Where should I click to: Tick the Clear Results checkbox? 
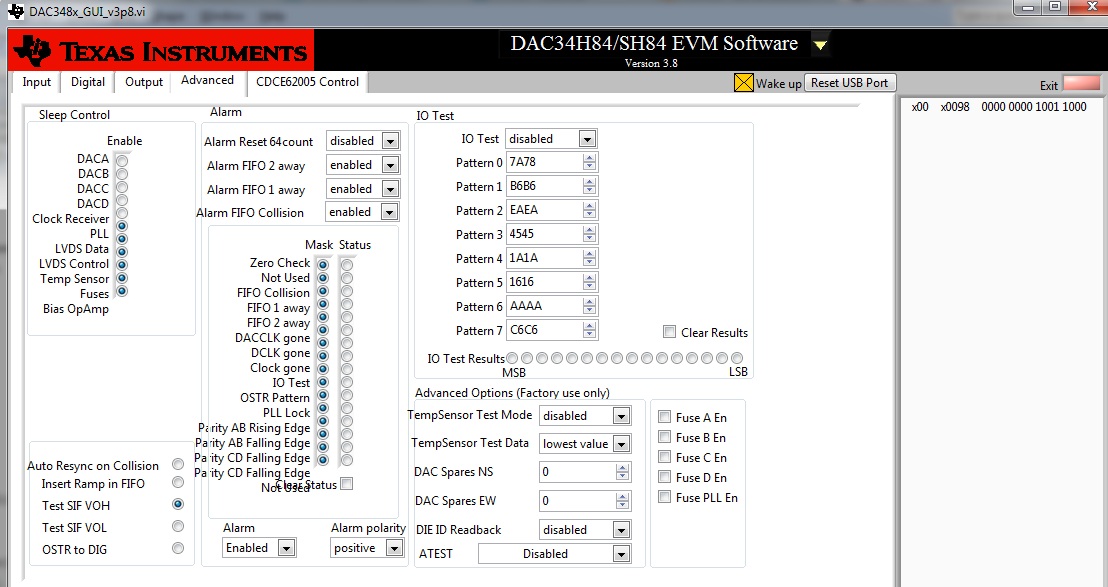669,332
